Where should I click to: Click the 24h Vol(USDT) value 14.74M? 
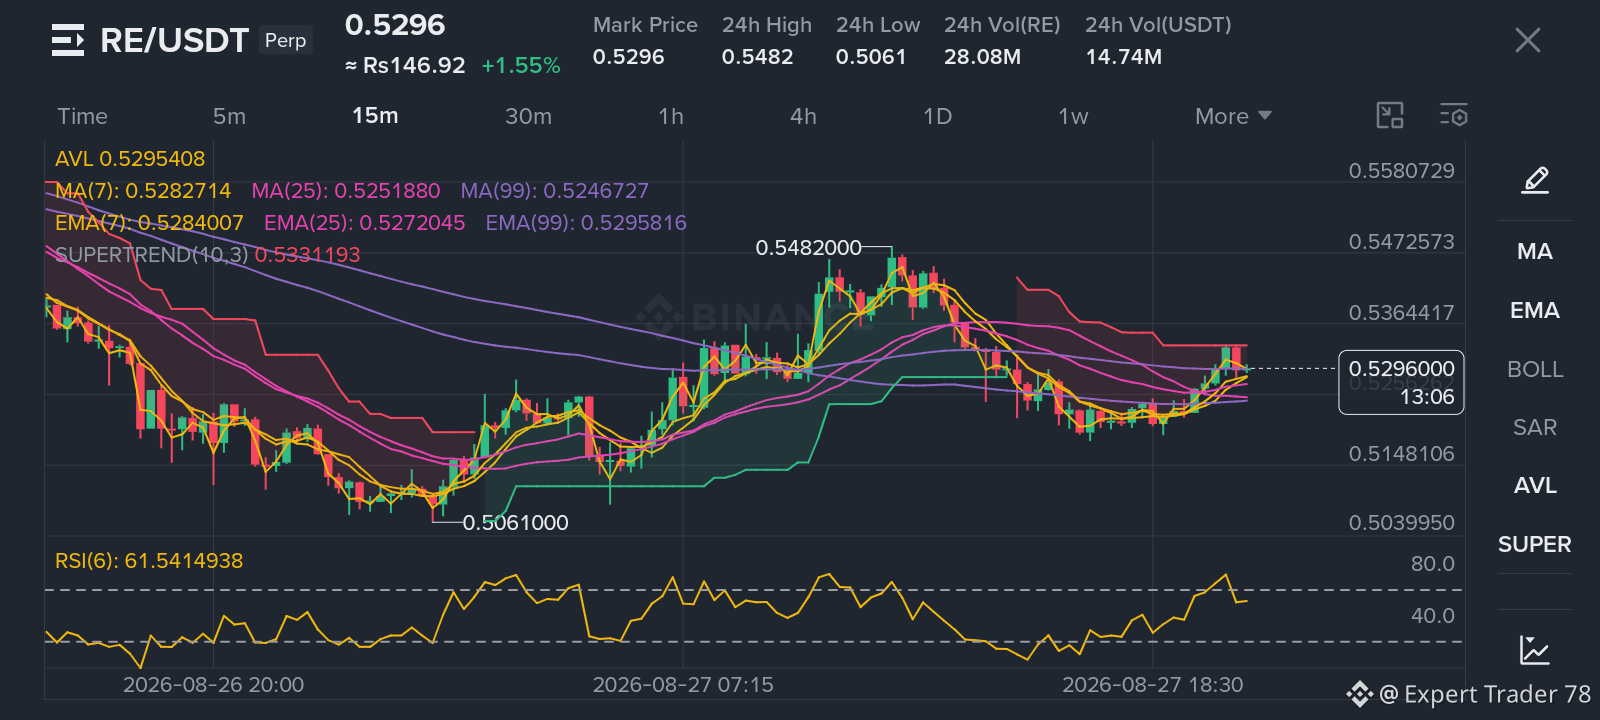[x=1124, y=57]
